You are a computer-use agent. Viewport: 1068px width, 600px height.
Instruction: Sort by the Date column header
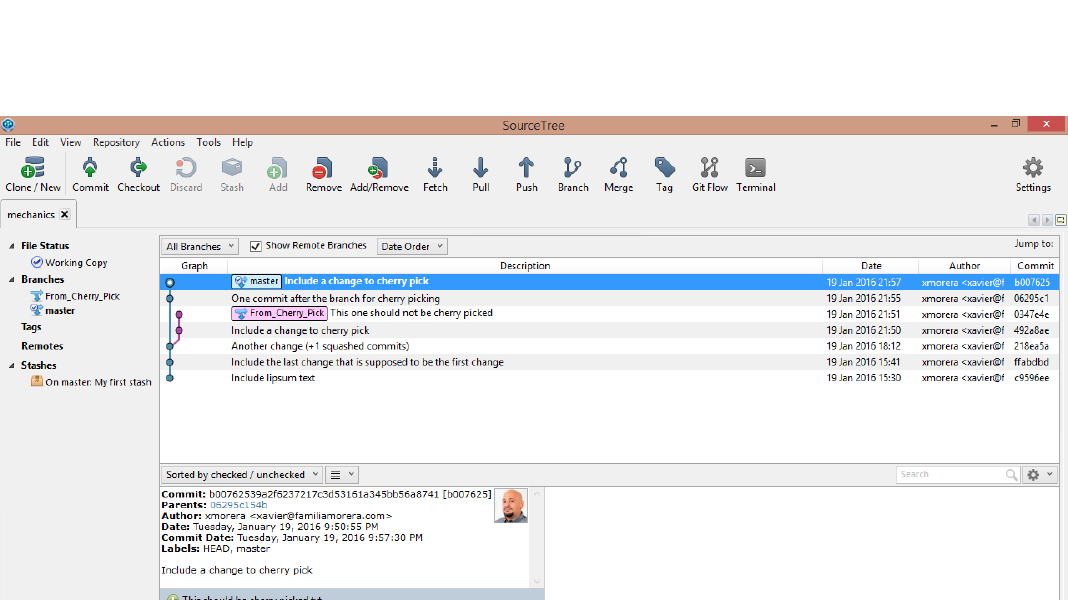(870, 266)
